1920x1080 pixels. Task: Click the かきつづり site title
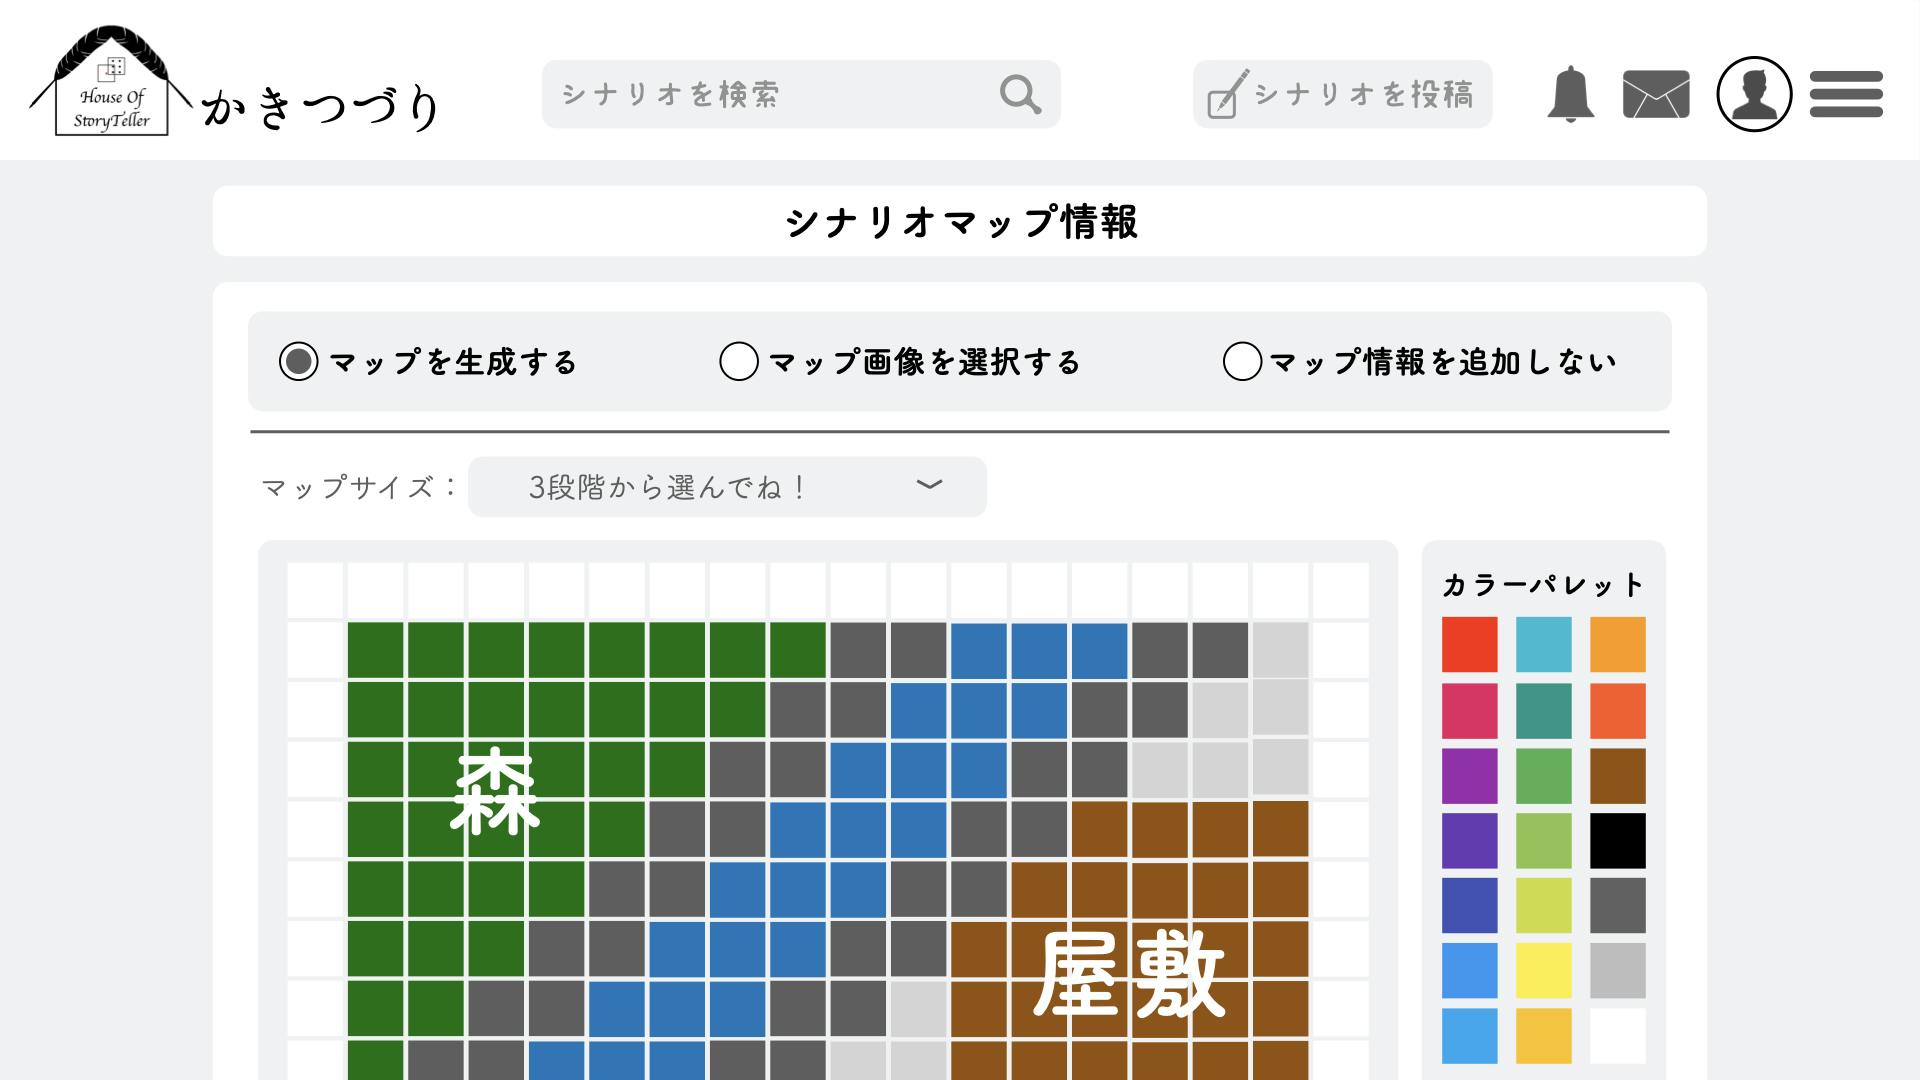(x=322, y=108)
